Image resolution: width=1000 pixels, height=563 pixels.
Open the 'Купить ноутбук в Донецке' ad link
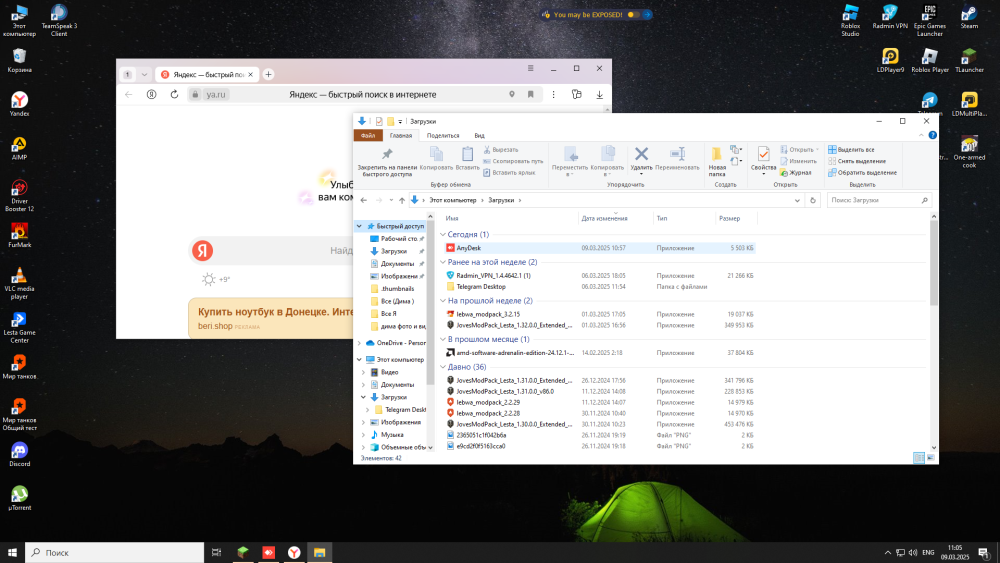pos(276,312)
